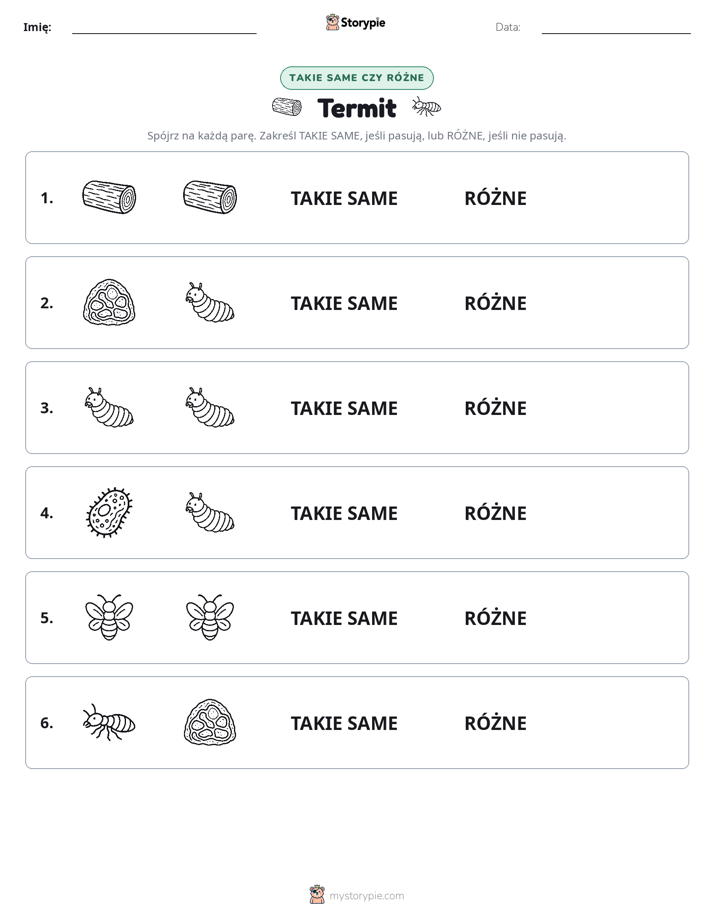Click the first bee picture in row 5
The image size is (714, 924).
pos(109,617)
